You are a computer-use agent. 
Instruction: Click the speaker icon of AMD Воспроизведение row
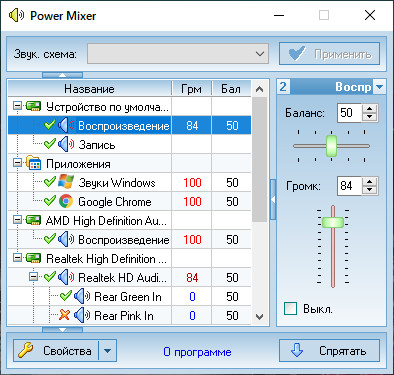pyautogui.click(x=66, y=239)
